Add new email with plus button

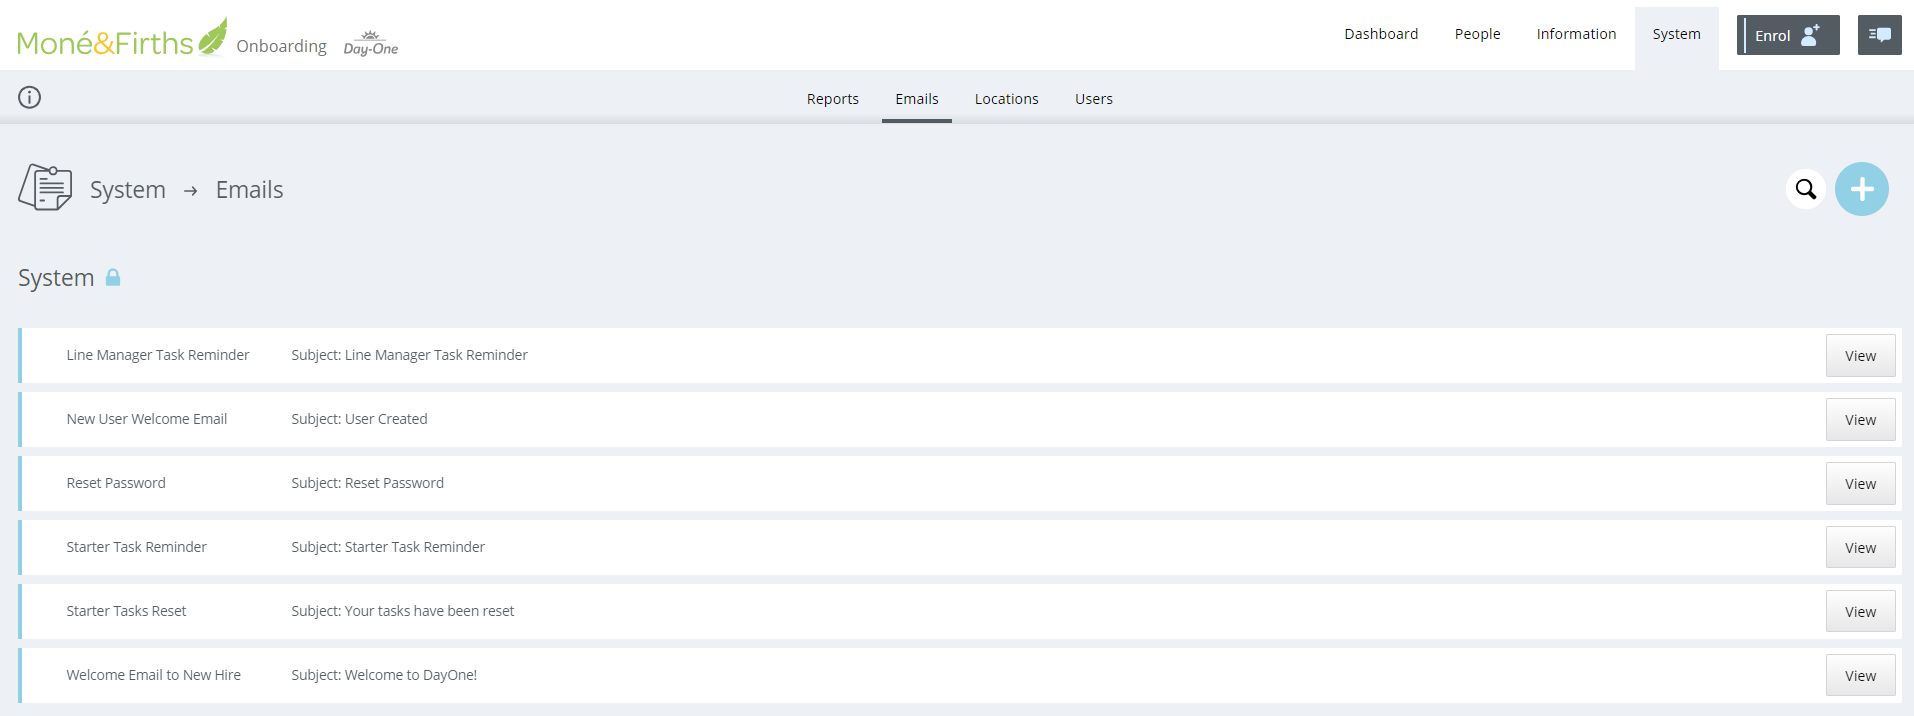(x=1861, y=189)
